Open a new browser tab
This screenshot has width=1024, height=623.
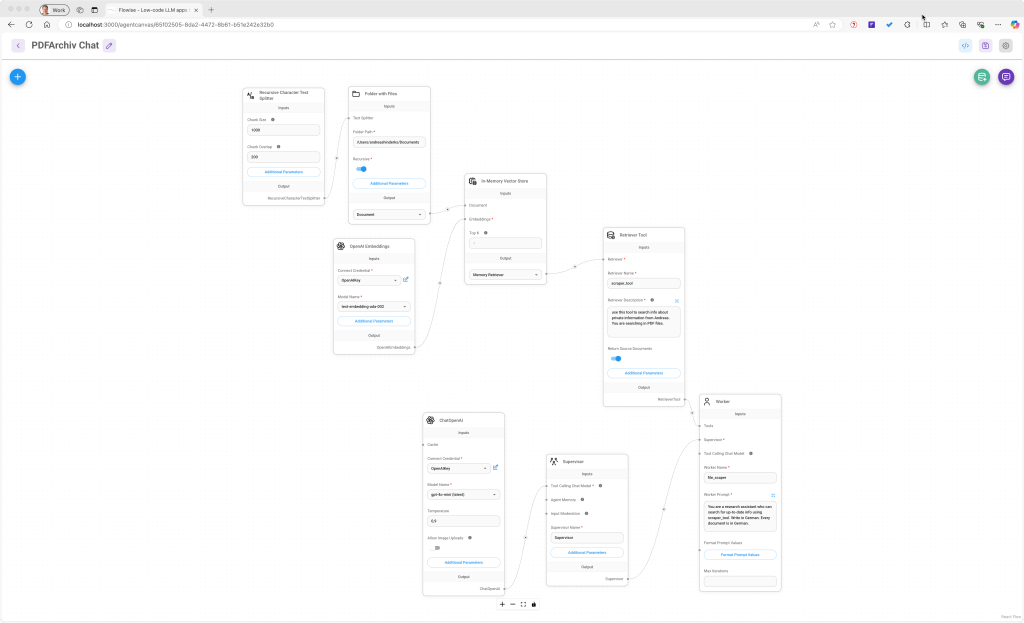coord(211,10)
